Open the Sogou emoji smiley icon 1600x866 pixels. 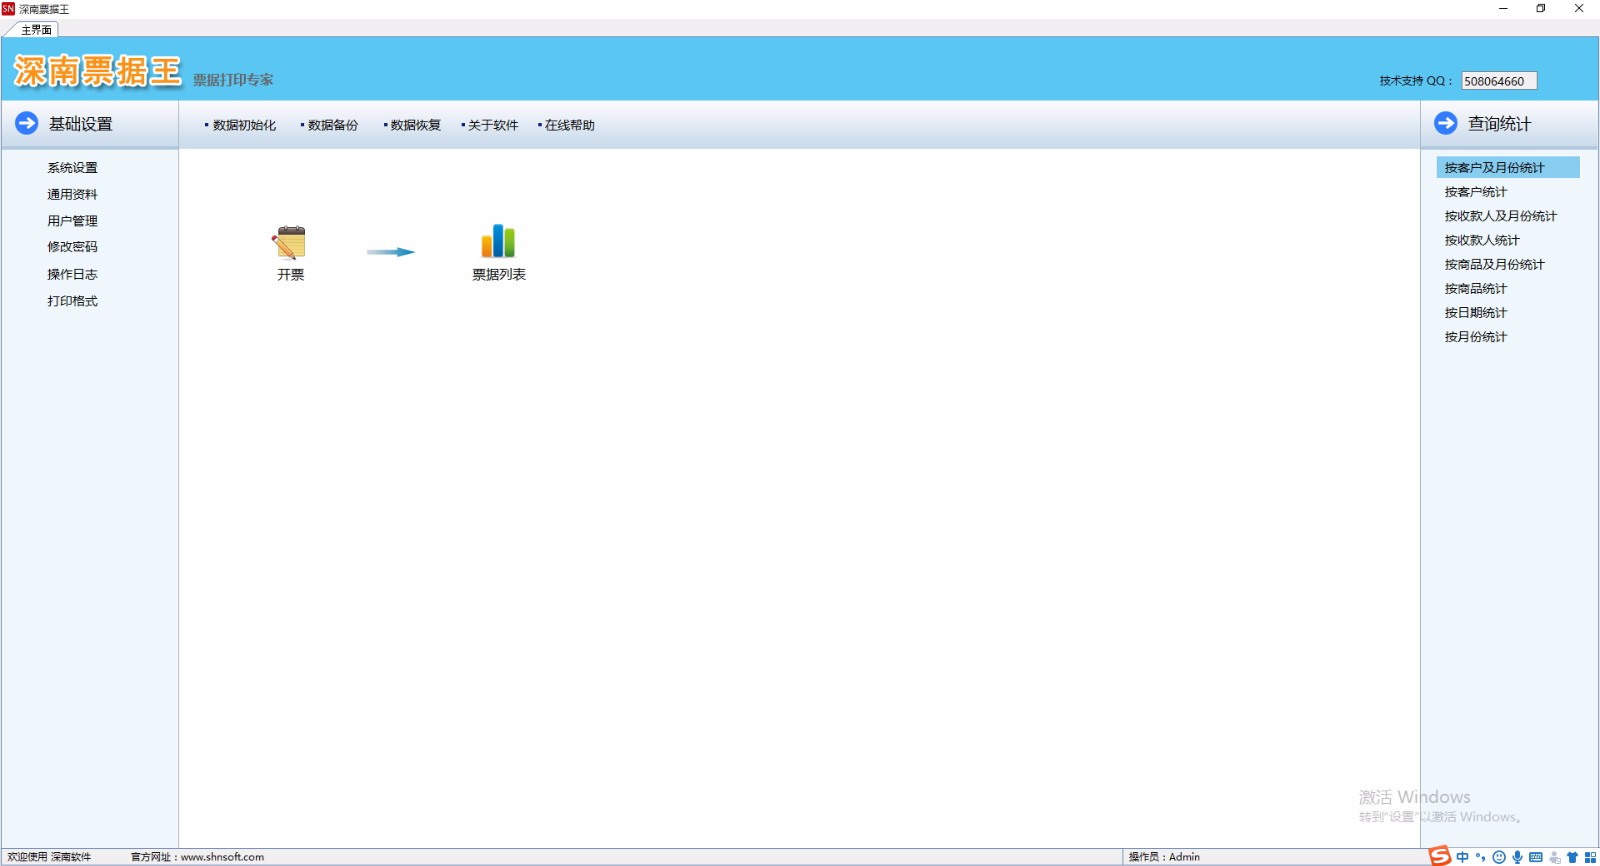click(1499, 857)
